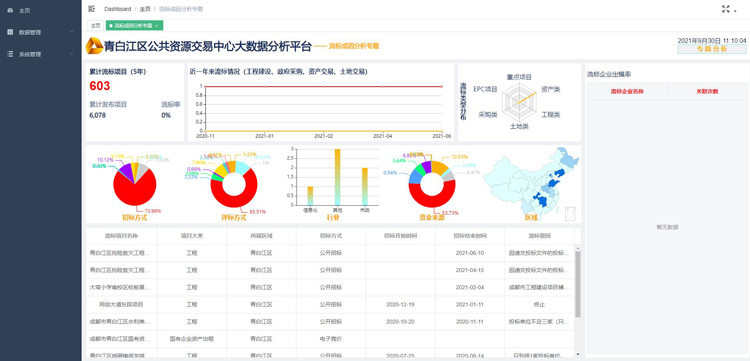Click the 主页 dashboard icon in sidebar
The width and height of the screenshot is (750, 361).
pyautogui.click(x=11, y=10)
